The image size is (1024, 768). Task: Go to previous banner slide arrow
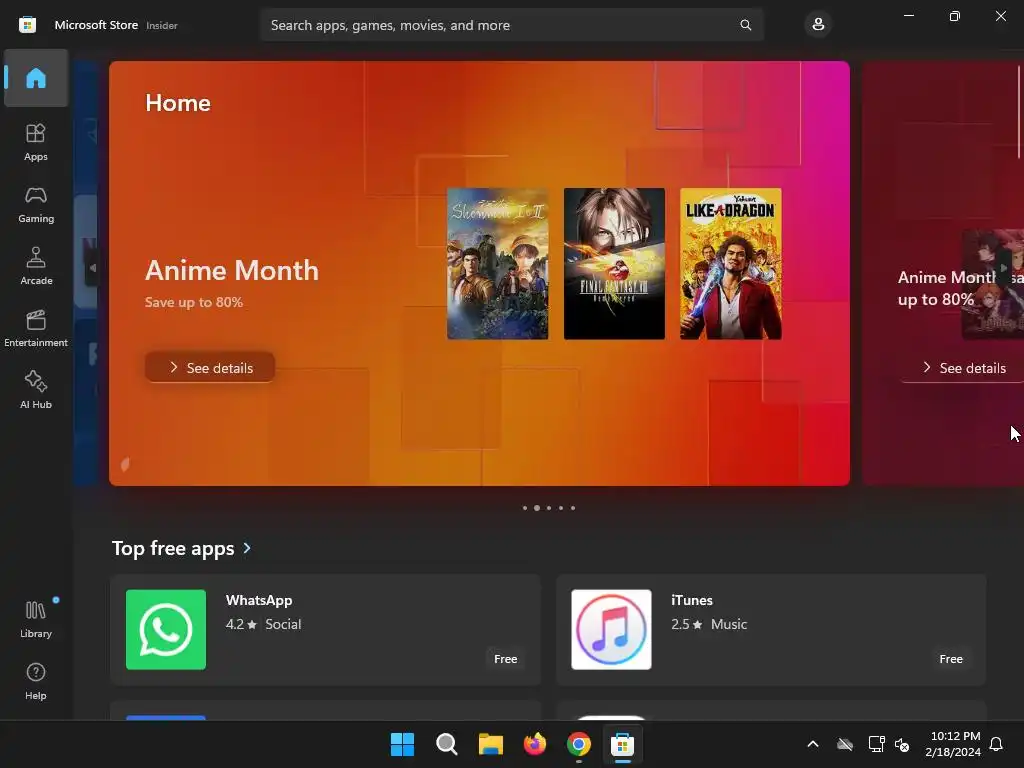pyautogui.click(x=92, y=268)
